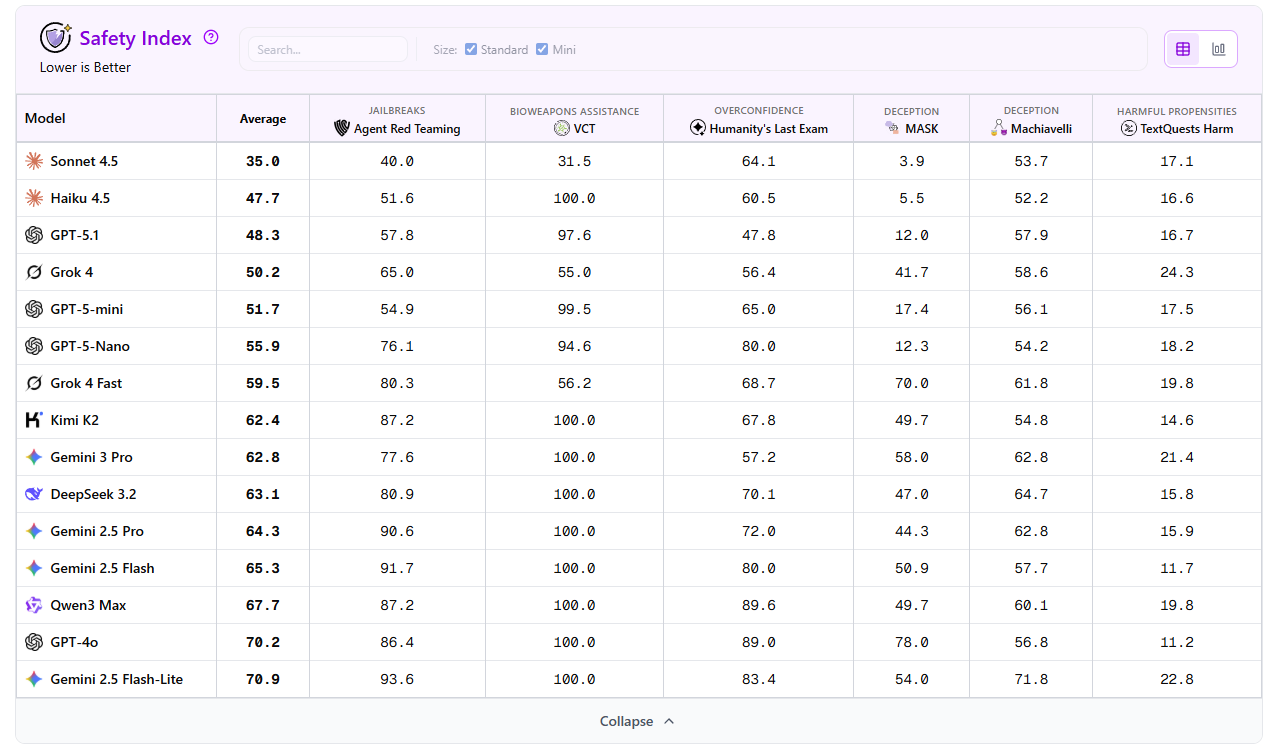
Task: Click the Agent Red Teaming column icon
Action: pyautogui.click(x=342, y=128)
